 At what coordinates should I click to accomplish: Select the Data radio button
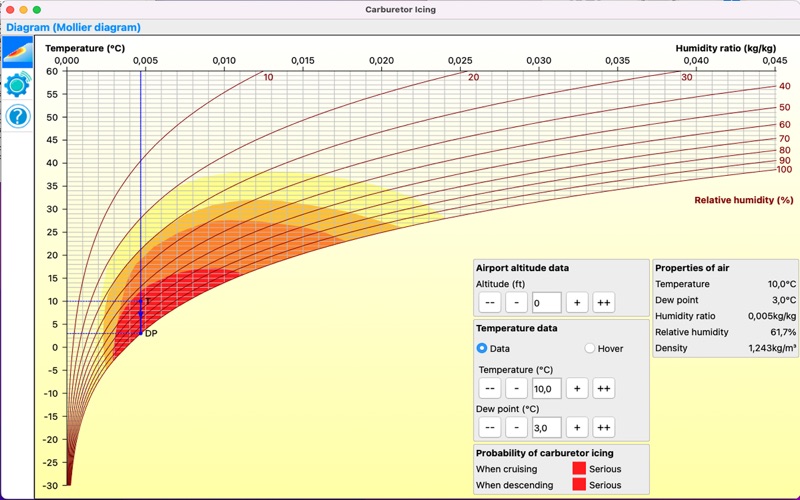pos(482,348)
